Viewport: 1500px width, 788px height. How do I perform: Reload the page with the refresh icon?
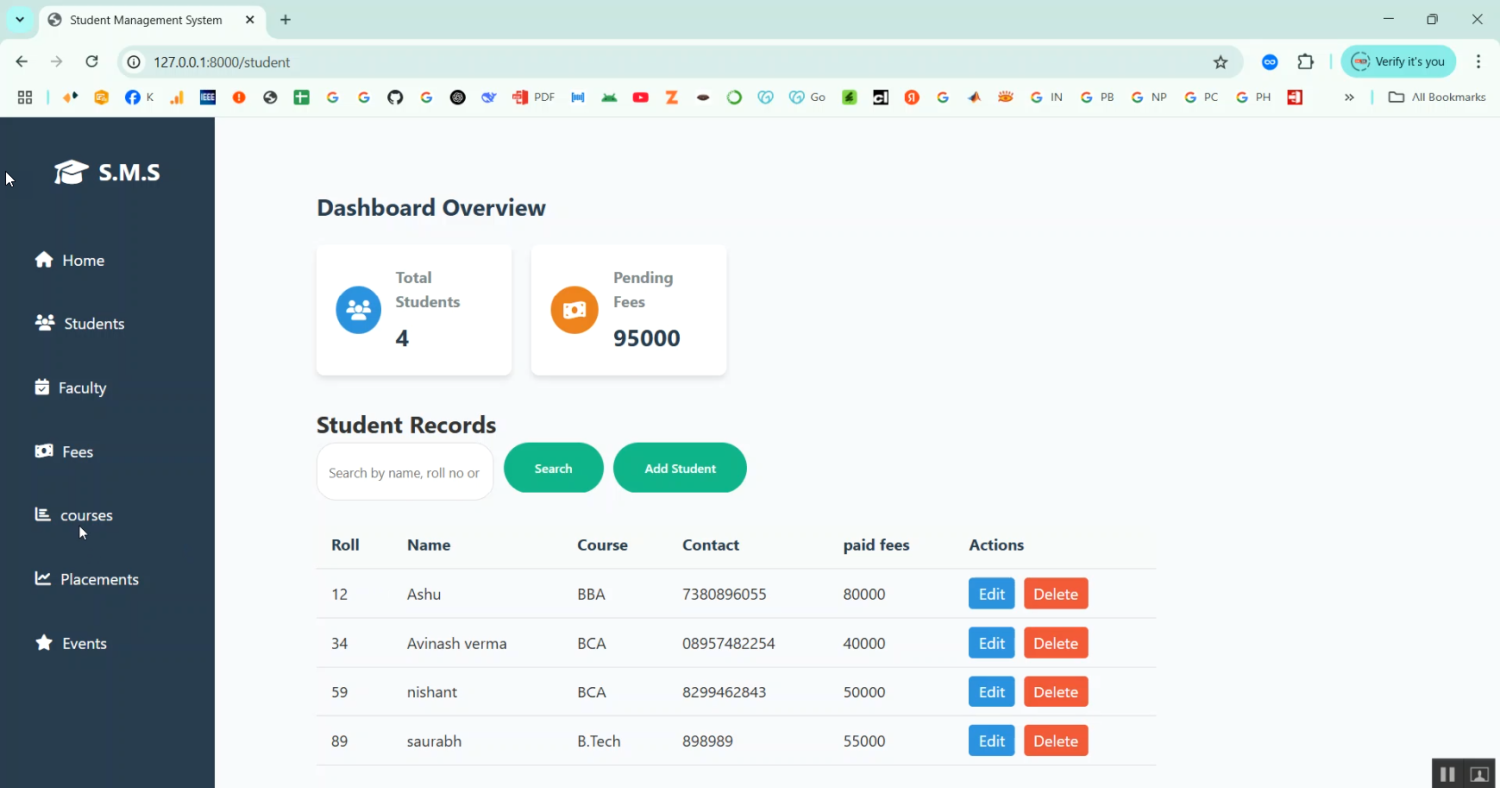click(x=91, y=61)
